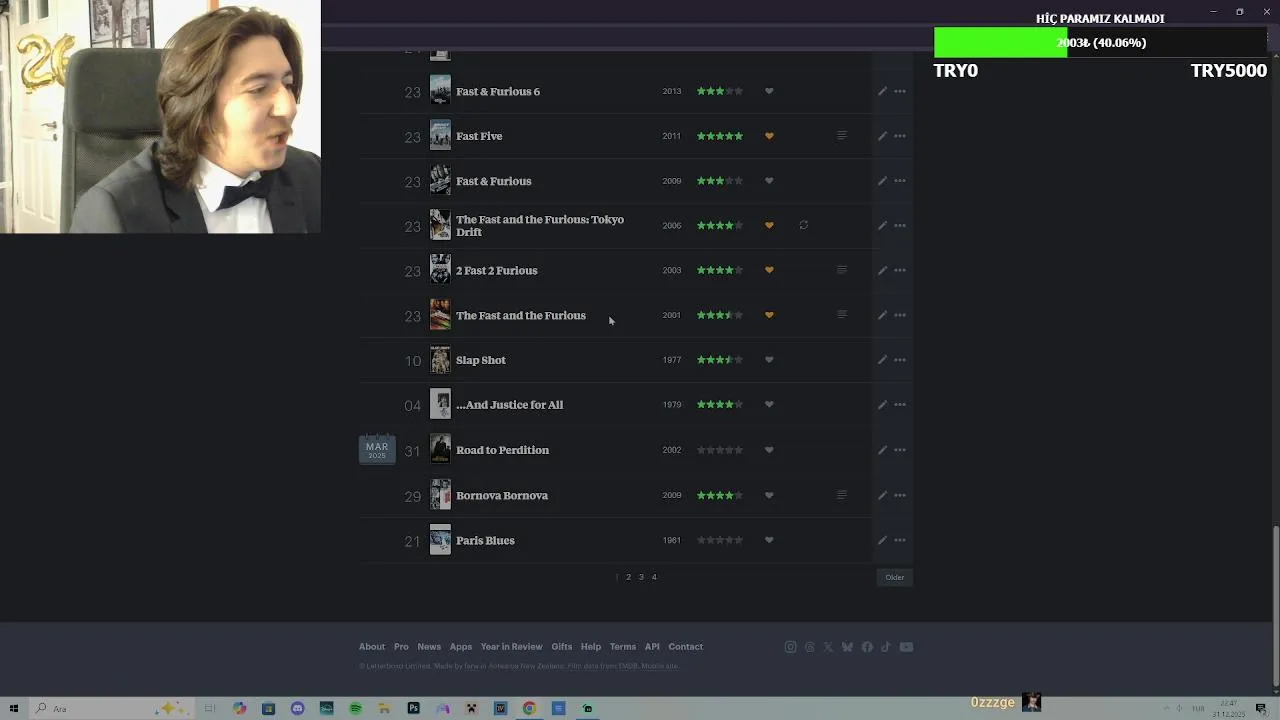Screen dimensions: 1280x720
Task: Expand options menu for Fast & Furious 2009
Action: click(900, 181)
